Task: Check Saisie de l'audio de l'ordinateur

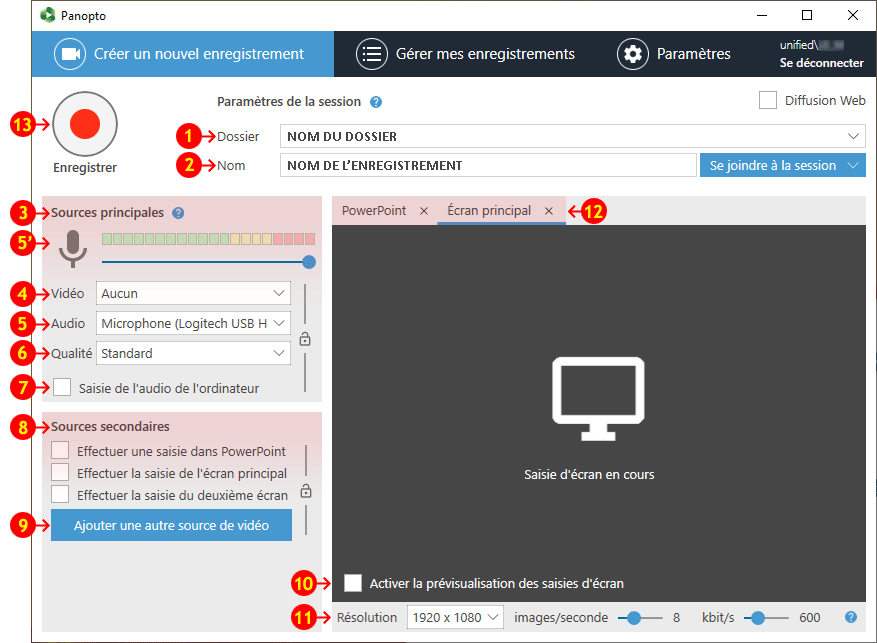Action: point(62,387)
